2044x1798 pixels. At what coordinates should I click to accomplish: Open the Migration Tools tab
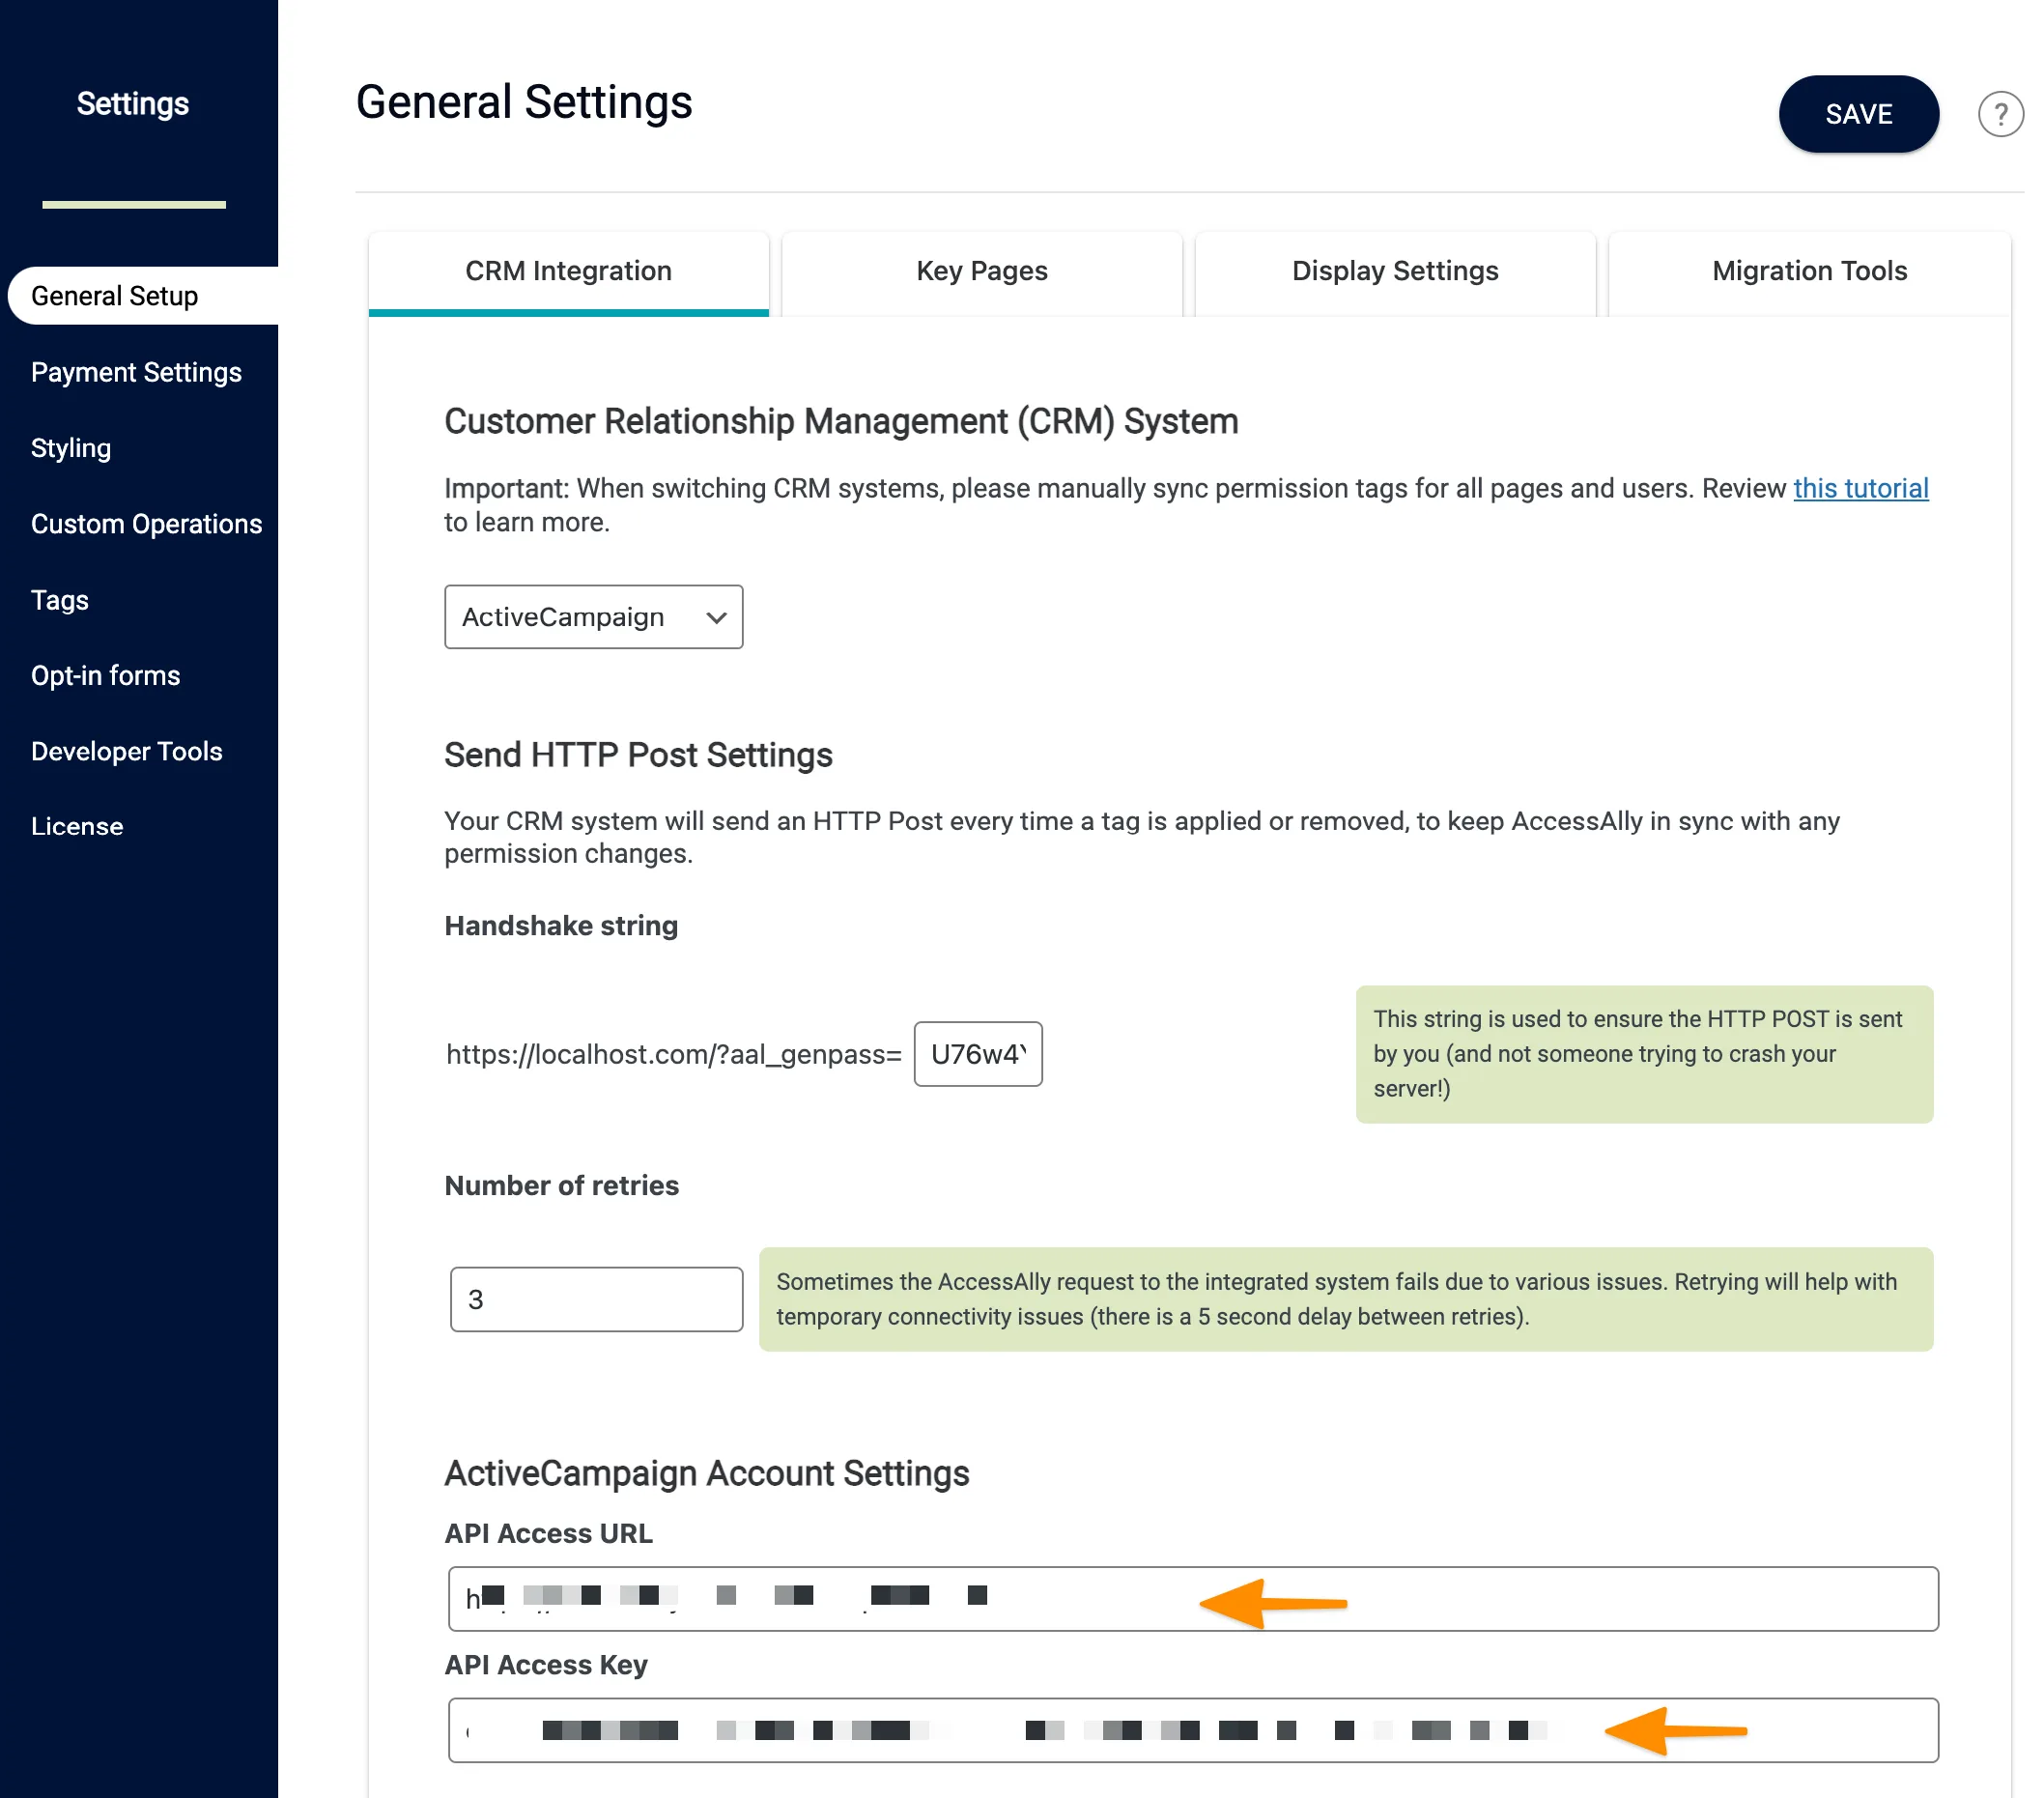1808,271
